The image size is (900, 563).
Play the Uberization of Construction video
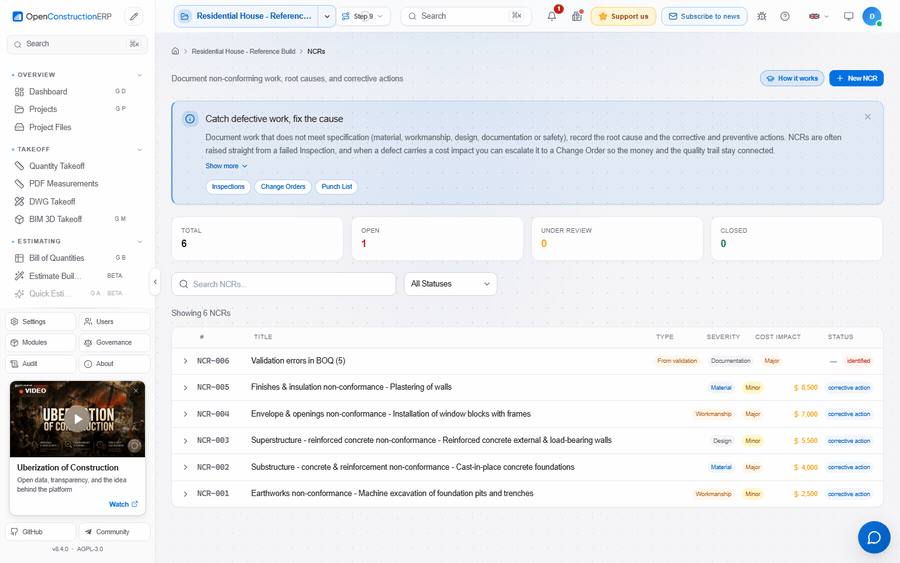click(x=77, y=418)
